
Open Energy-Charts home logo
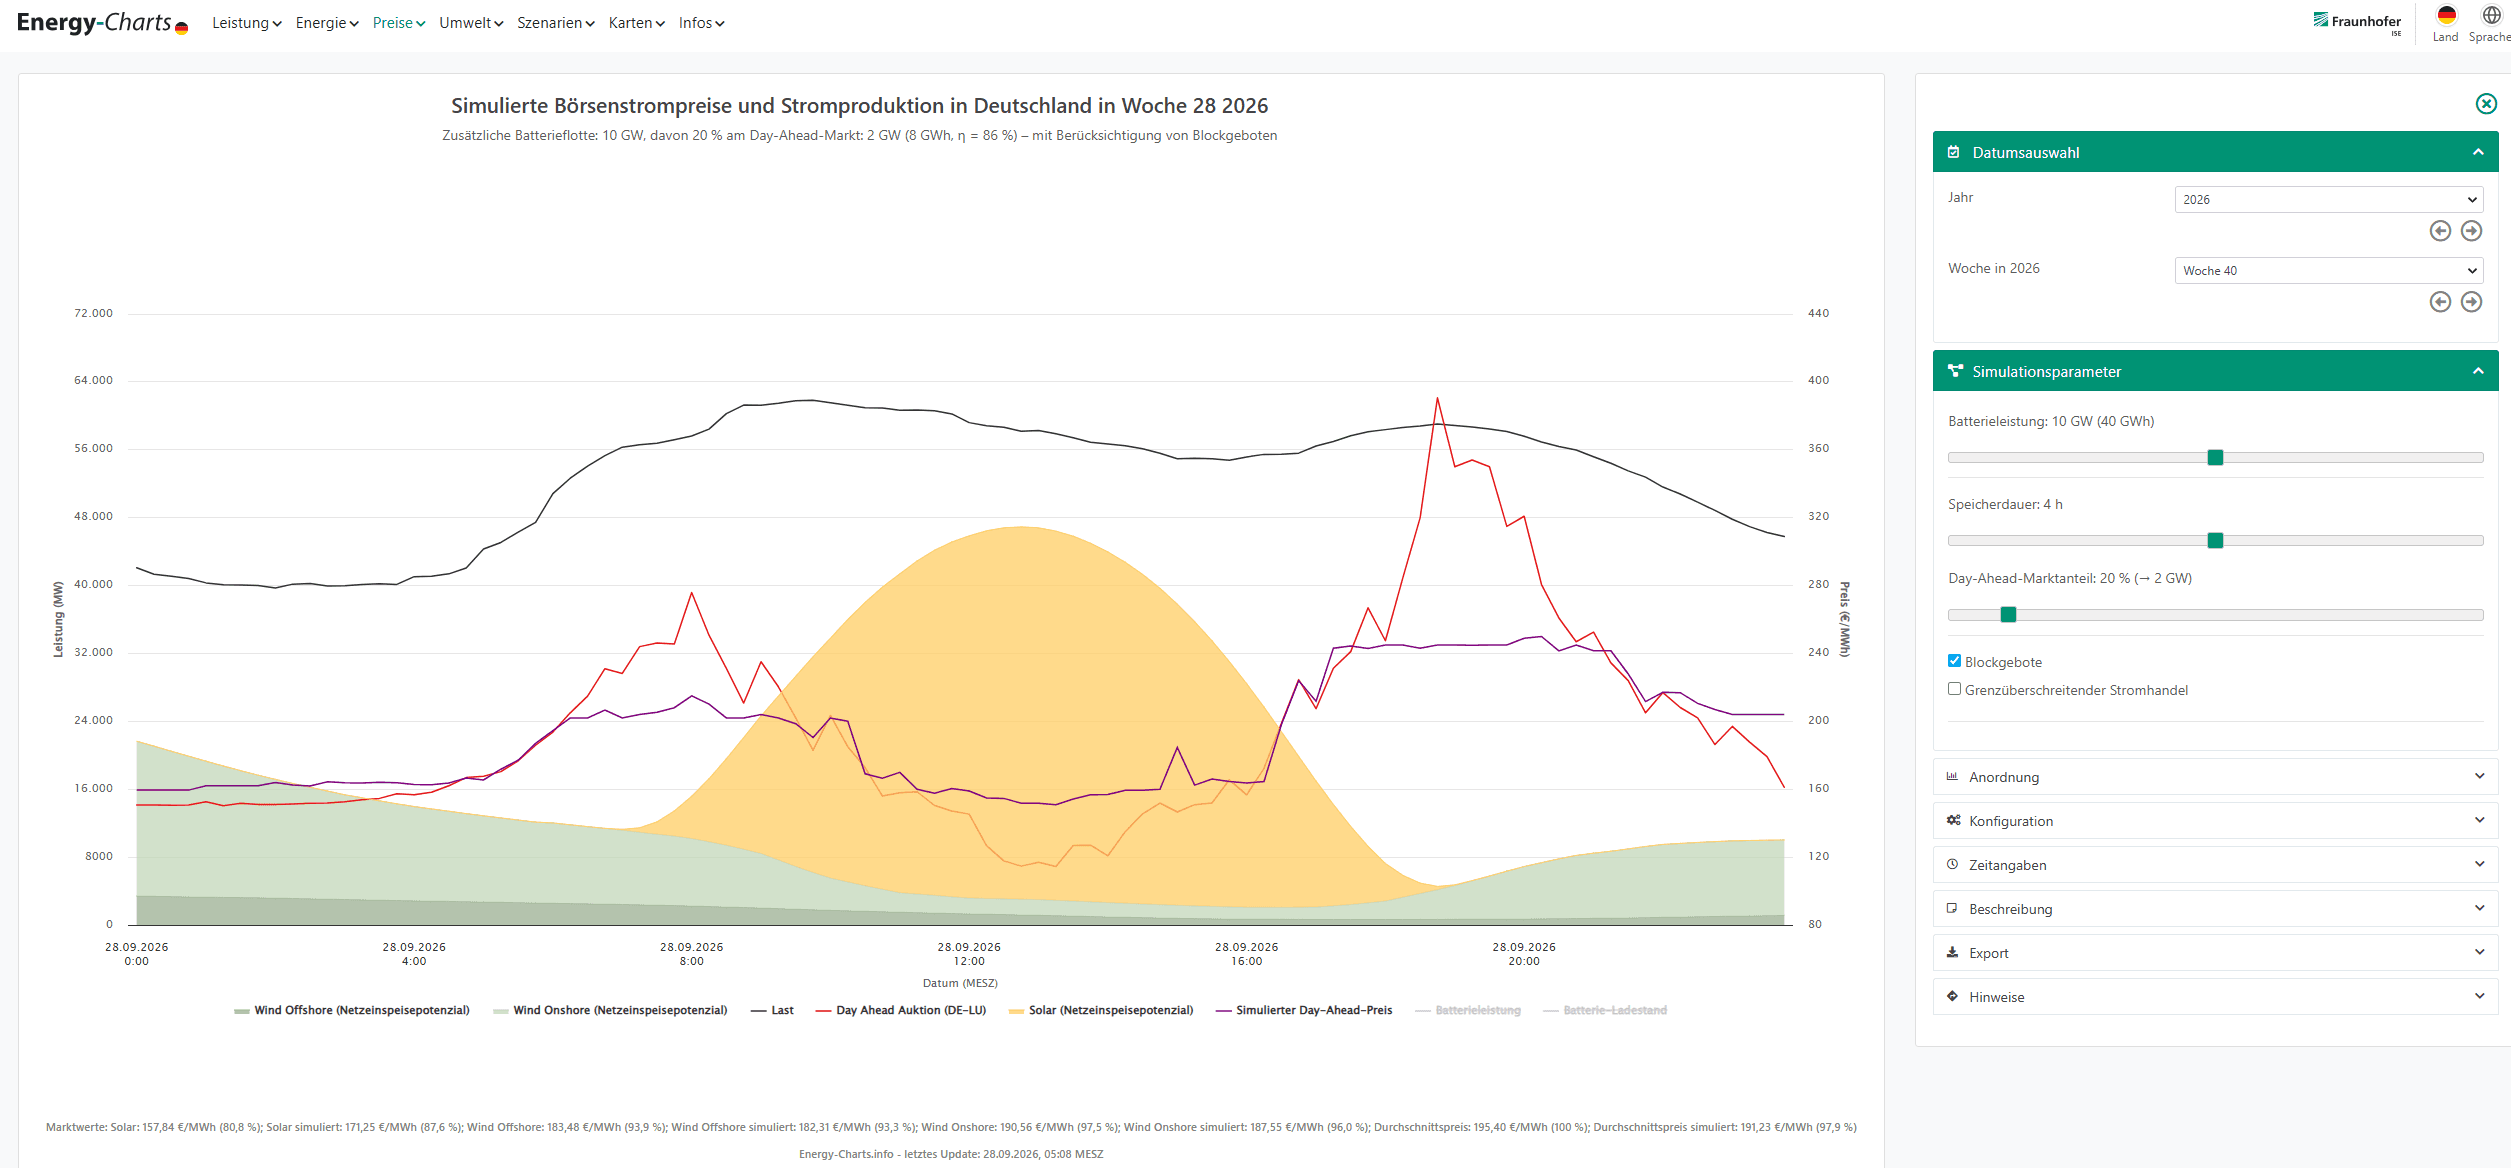pos(102,23)
